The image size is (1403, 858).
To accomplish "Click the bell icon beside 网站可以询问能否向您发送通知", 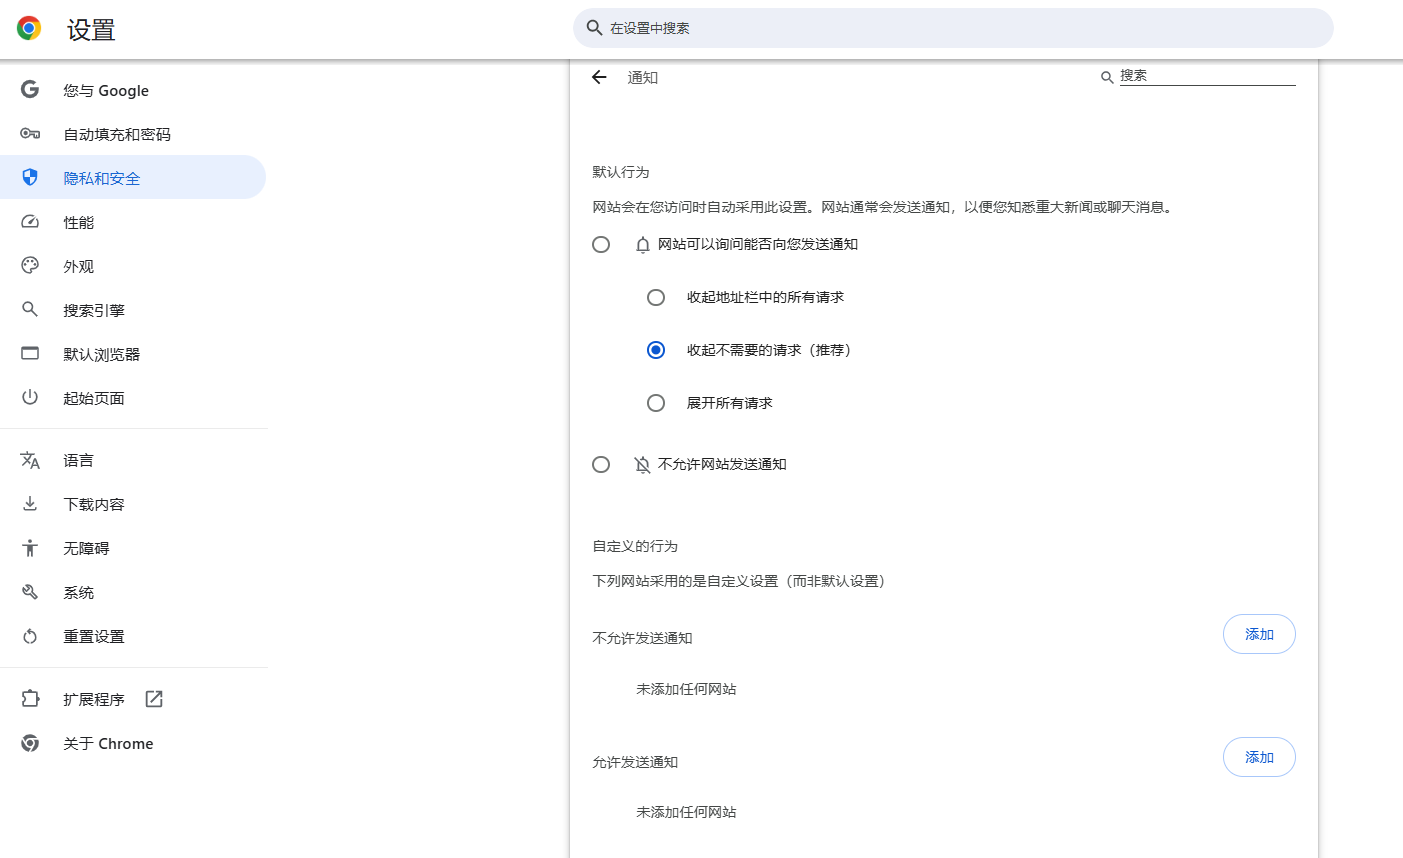I will (643, 244).
